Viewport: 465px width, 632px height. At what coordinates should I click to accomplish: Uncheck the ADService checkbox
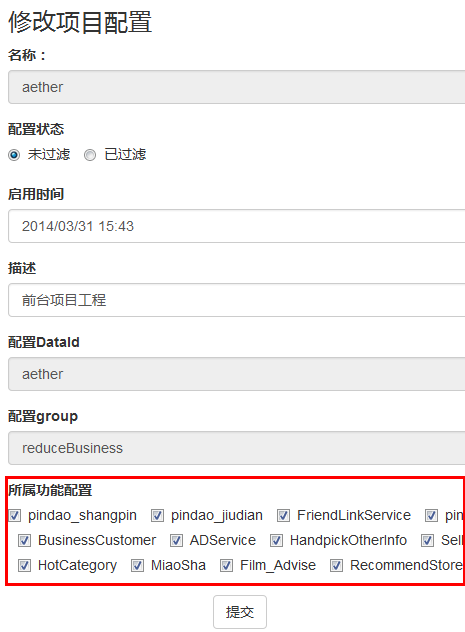click(x=176, y=541)
